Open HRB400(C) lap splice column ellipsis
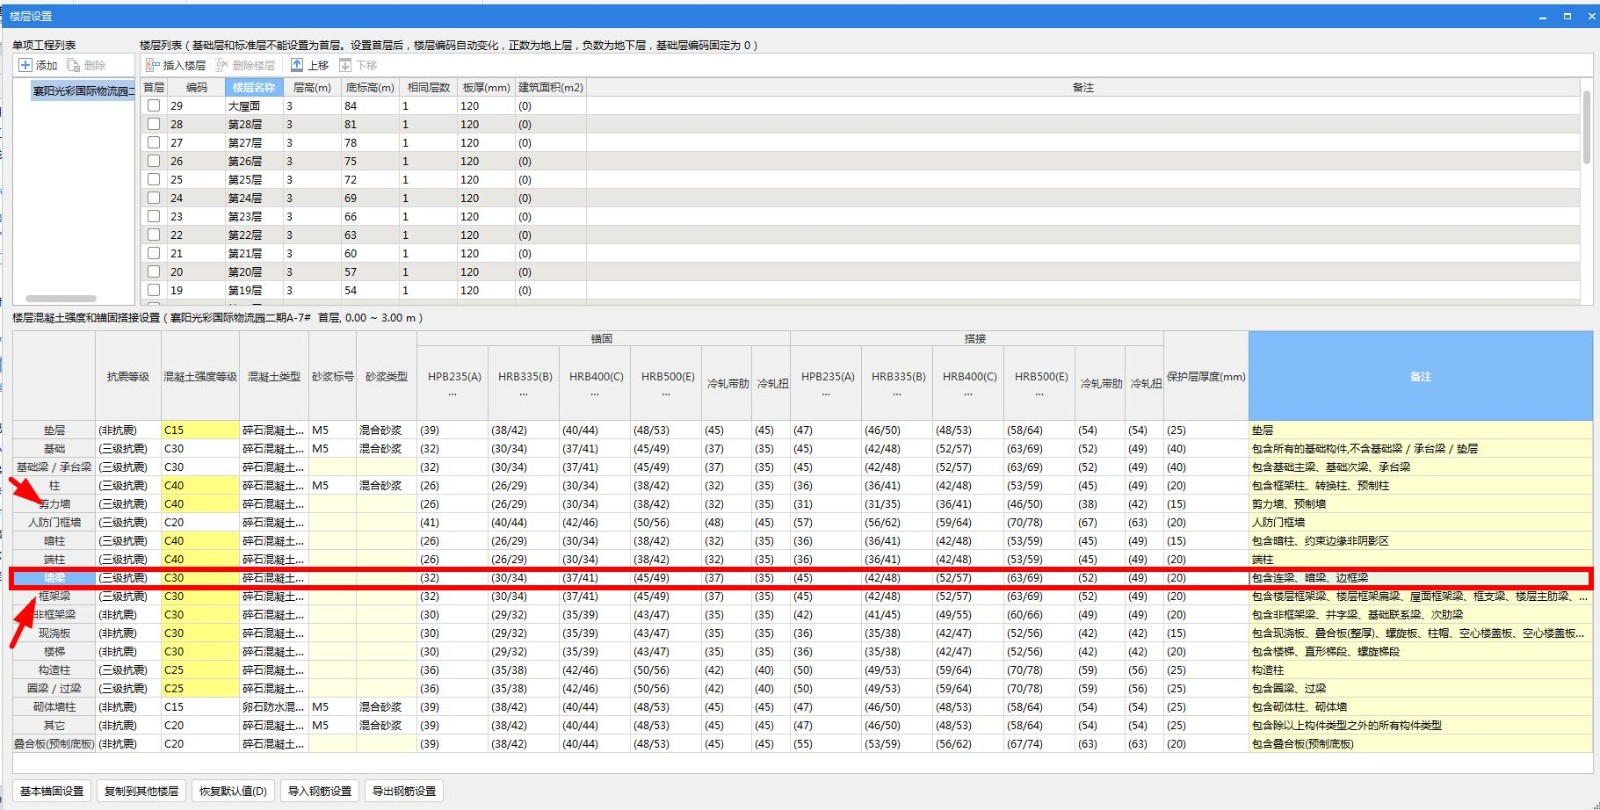 [969, 394]
